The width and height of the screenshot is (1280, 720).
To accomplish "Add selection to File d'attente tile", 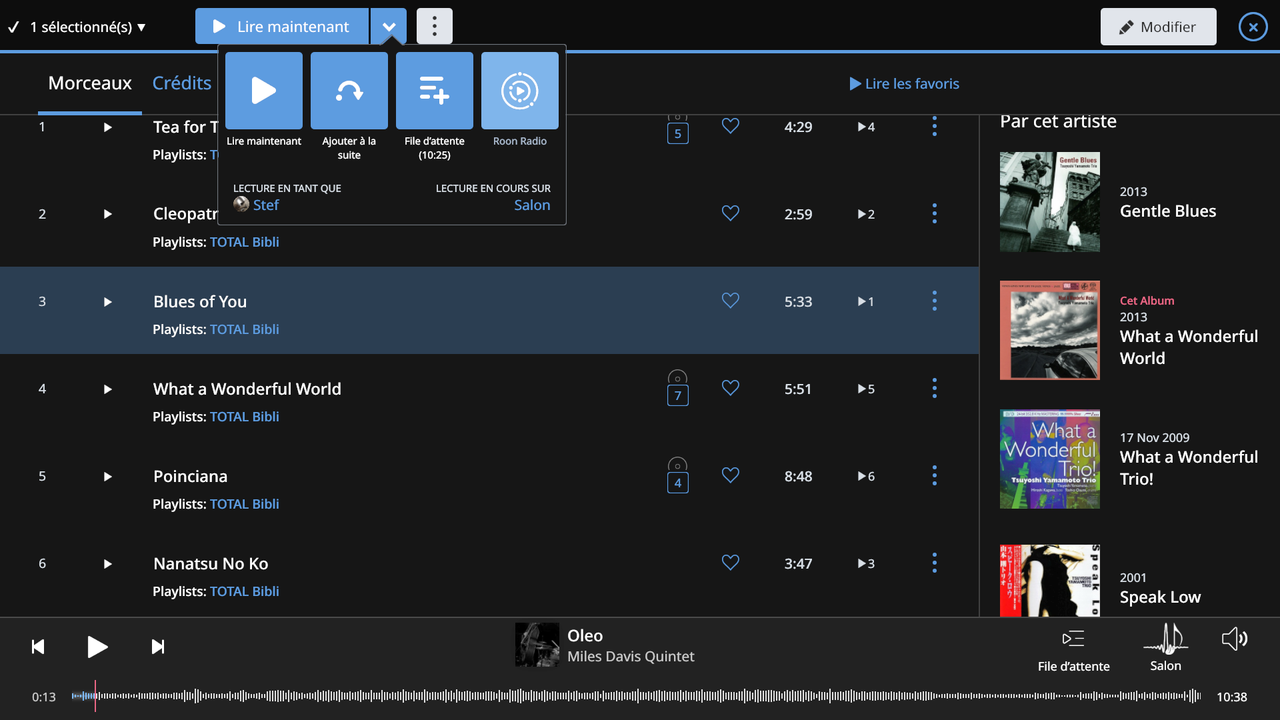I will tap(435, 91).
